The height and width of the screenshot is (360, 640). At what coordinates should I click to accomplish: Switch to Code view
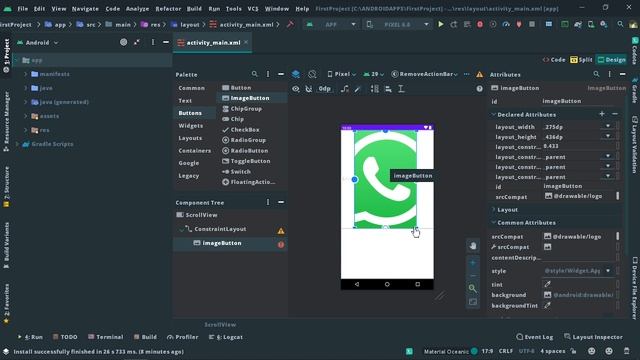(x=554, y=60)
